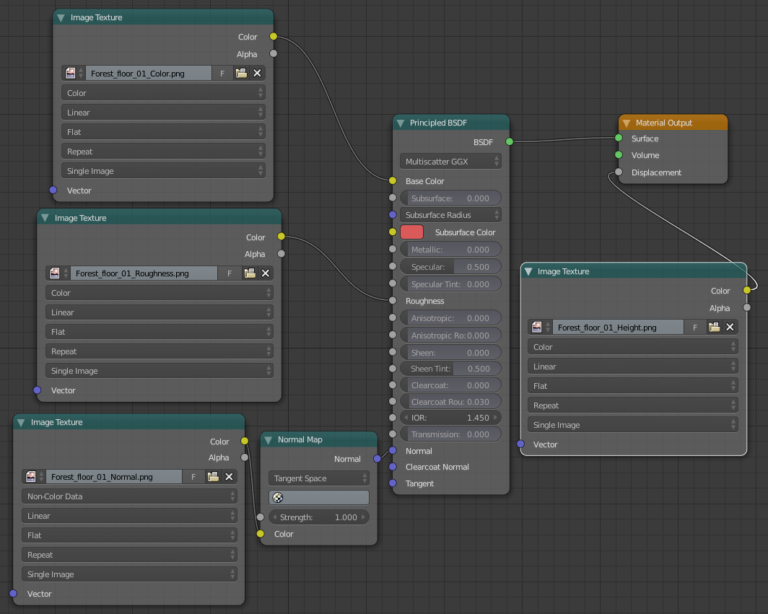
Task: Click the open folder icon for Forest_floor_01_Roughness.png
Action: point(250,273)
